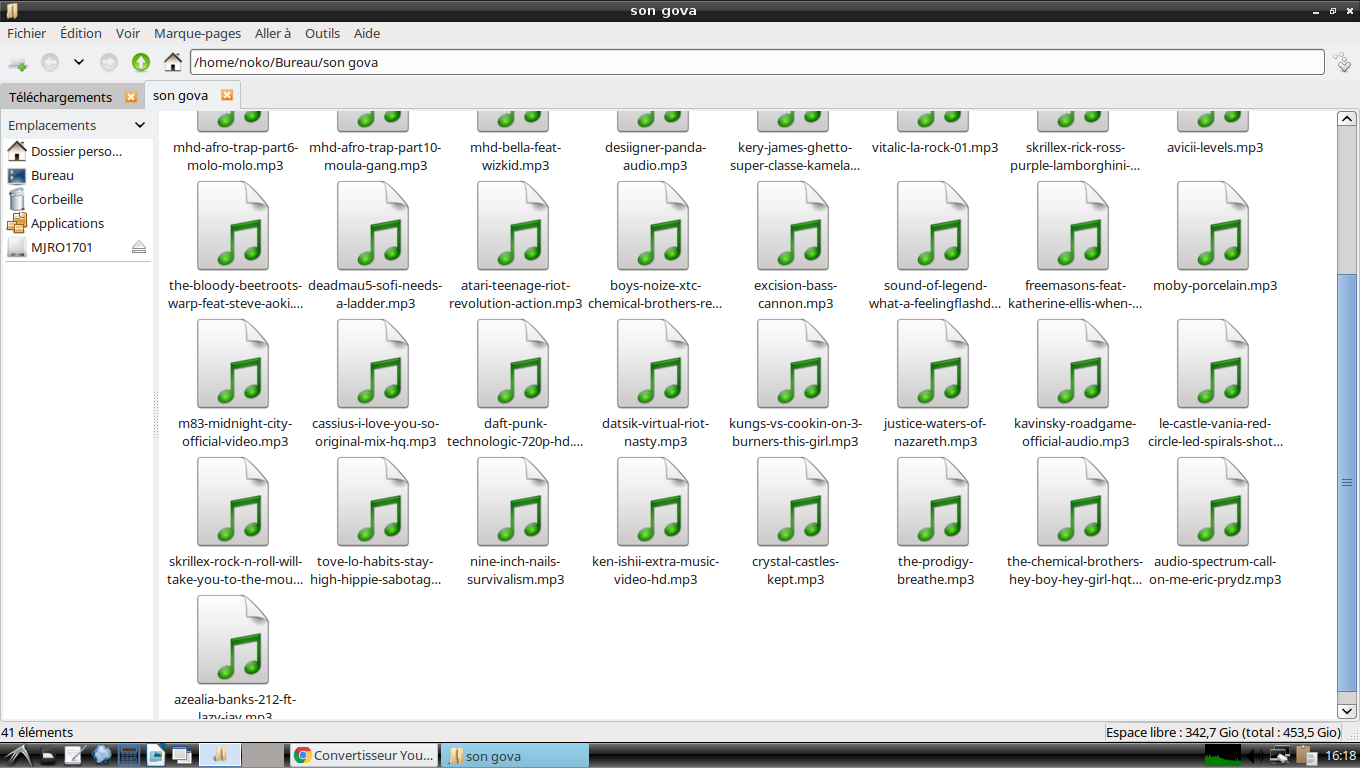
Task: Open the Outils menu
Action: [323, 33]
